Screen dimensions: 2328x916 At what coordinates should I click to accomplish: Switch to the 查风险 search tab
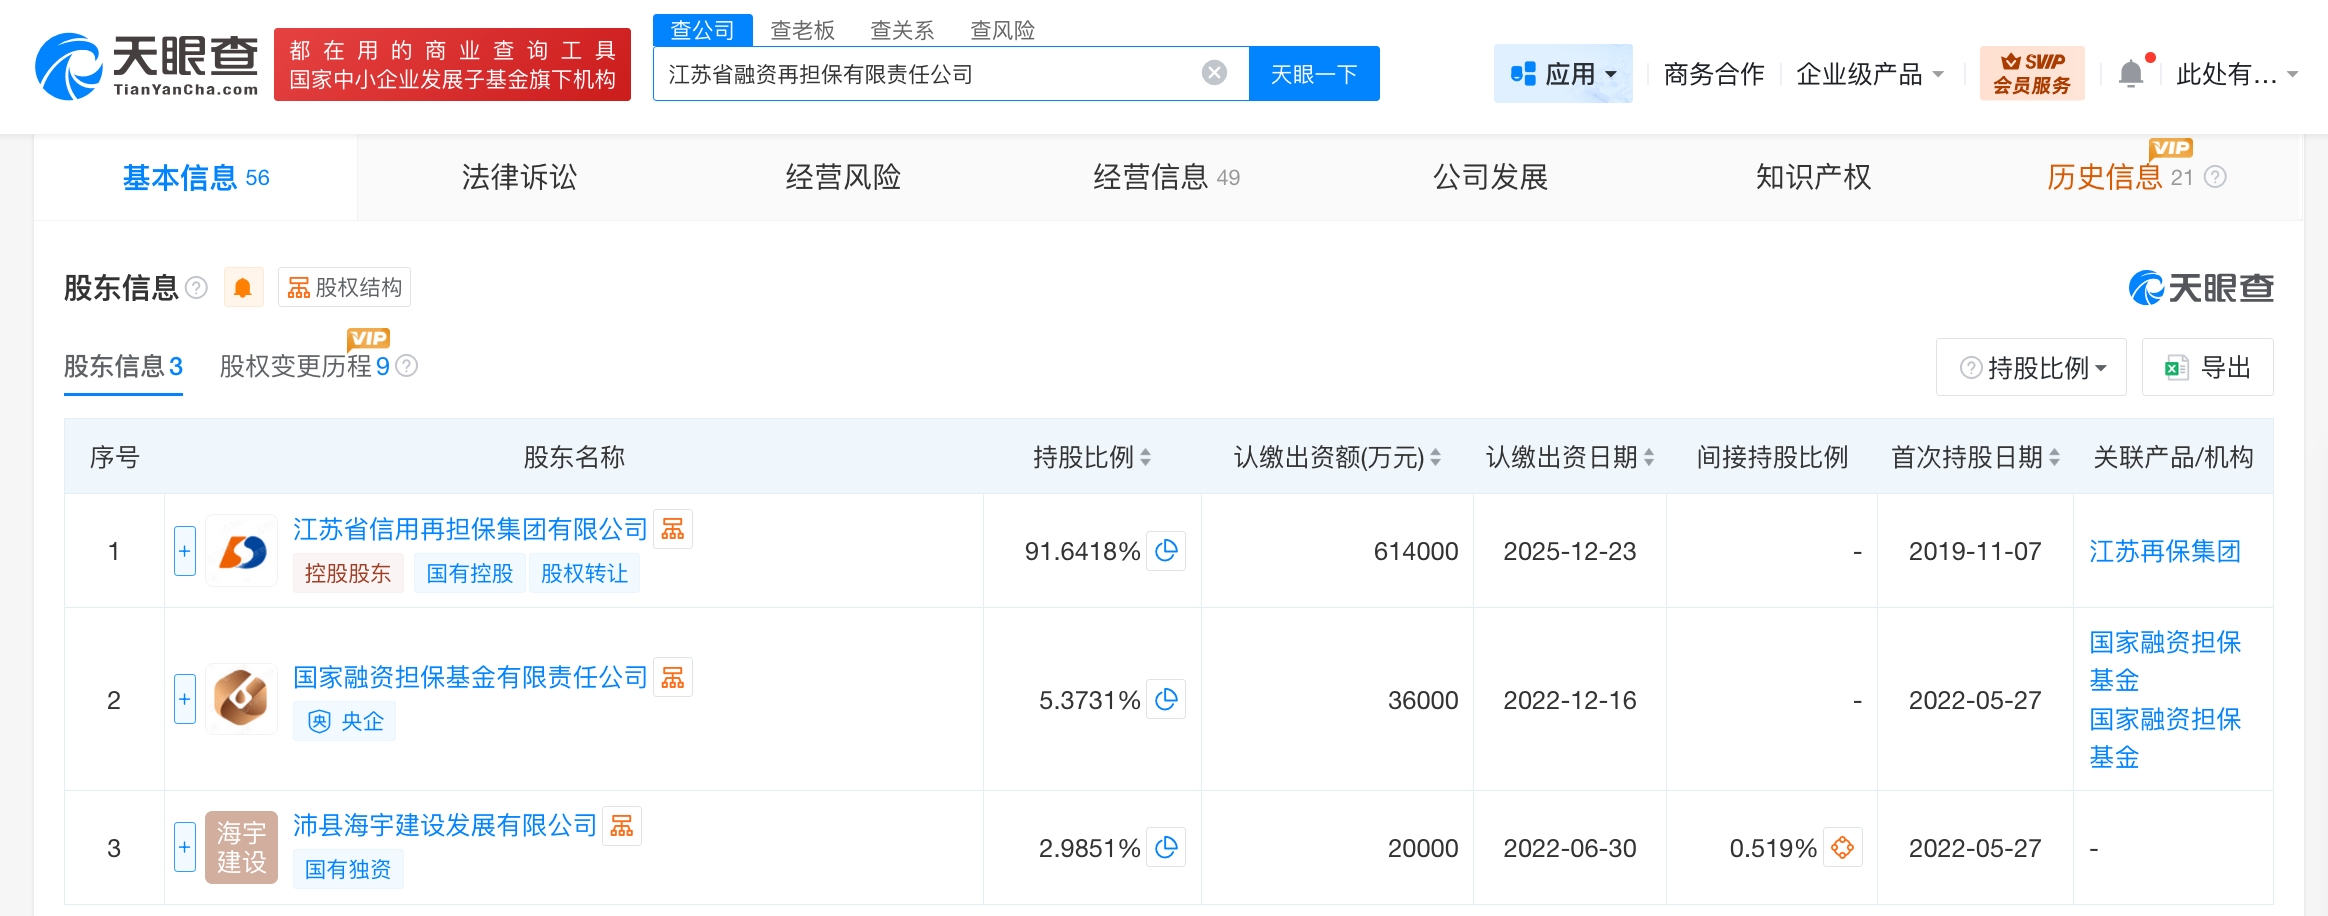[1002, 30]
